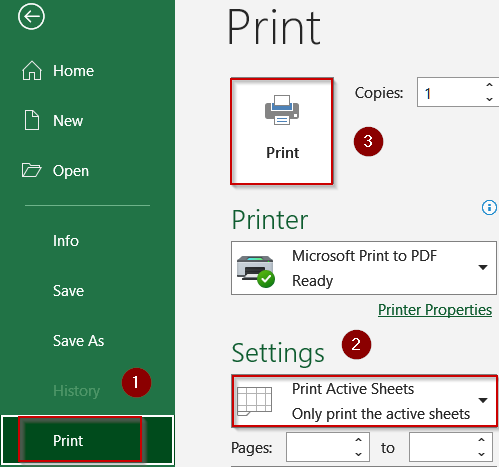
Task: Decrease the Pages end value arrow
Action: 481,454
